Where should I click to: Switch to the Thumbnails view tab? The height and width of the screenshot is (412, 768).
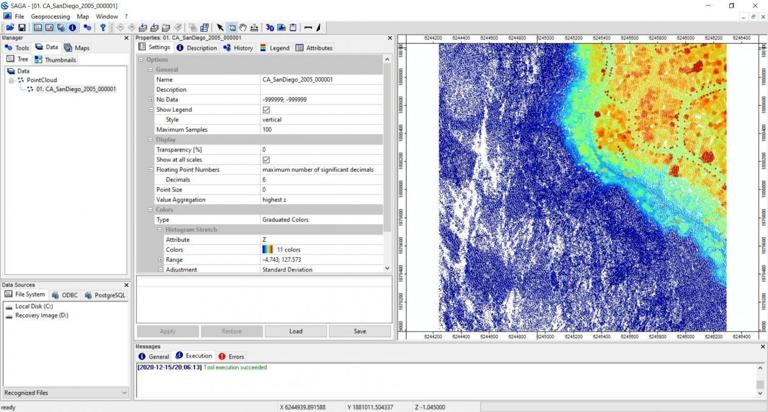[55, 59]
